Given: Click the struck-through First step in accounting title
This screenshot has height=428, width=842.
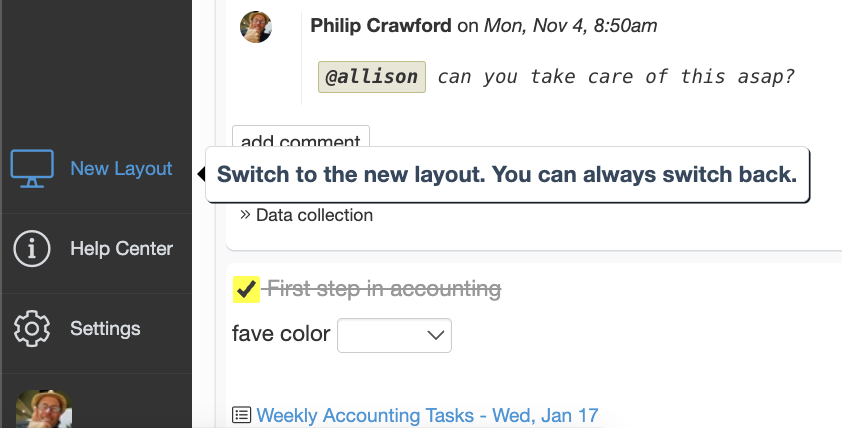Looking at the screenshot, I should pos(384,289).
